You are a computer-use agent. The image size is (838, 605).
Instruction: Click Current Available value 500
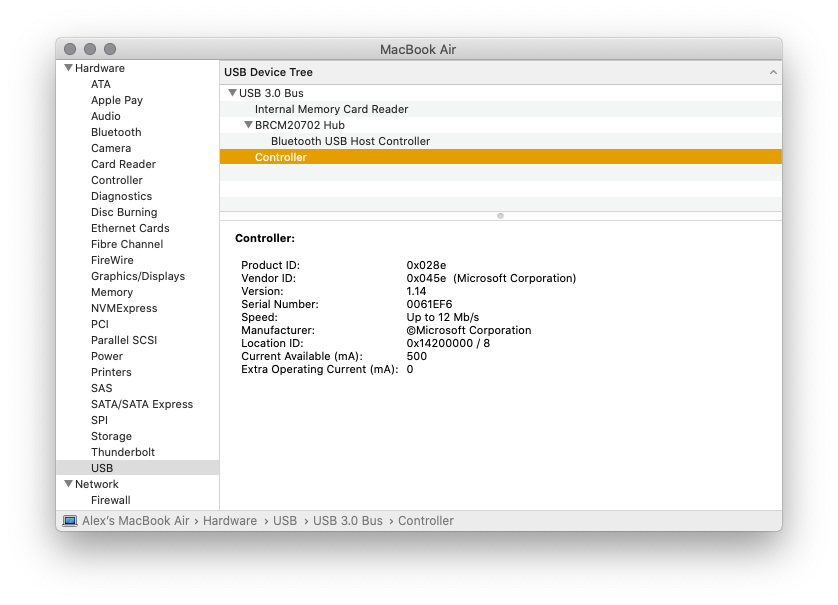tap(416, 356)
